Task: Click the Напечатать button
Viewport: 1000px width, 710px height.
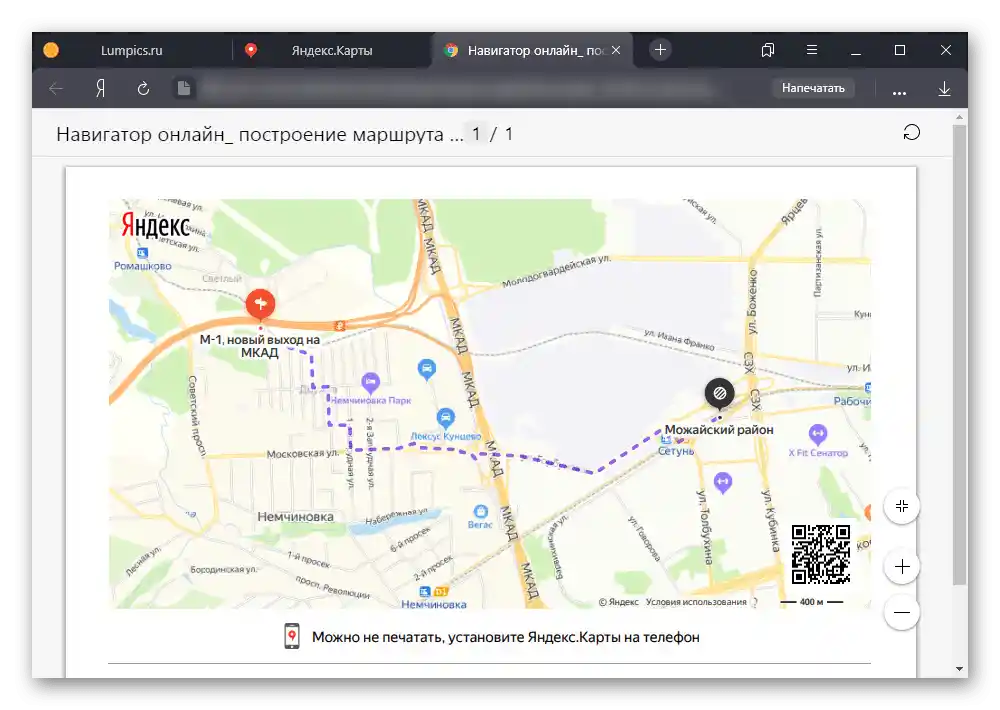Action: tap(813, 88)
